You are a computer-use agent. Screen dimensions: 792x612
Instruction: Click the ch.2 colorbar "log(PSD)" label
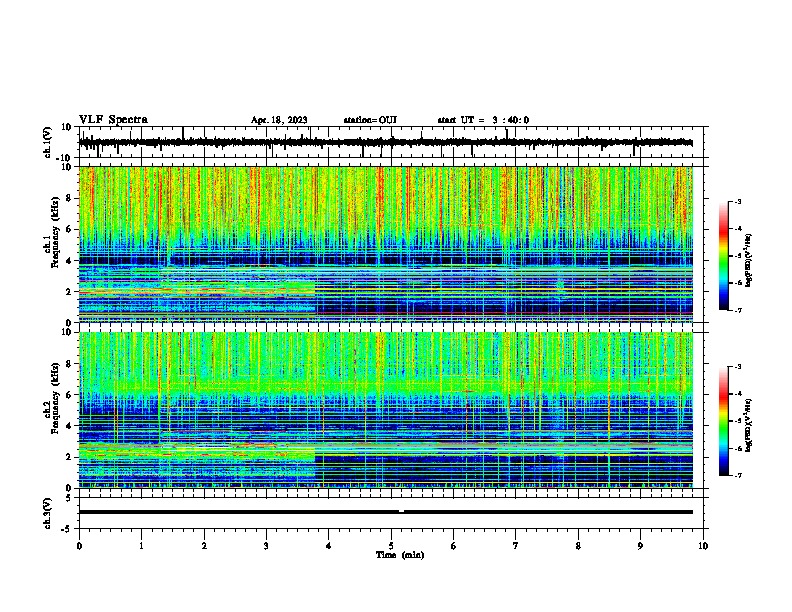[x=748, y=425]
